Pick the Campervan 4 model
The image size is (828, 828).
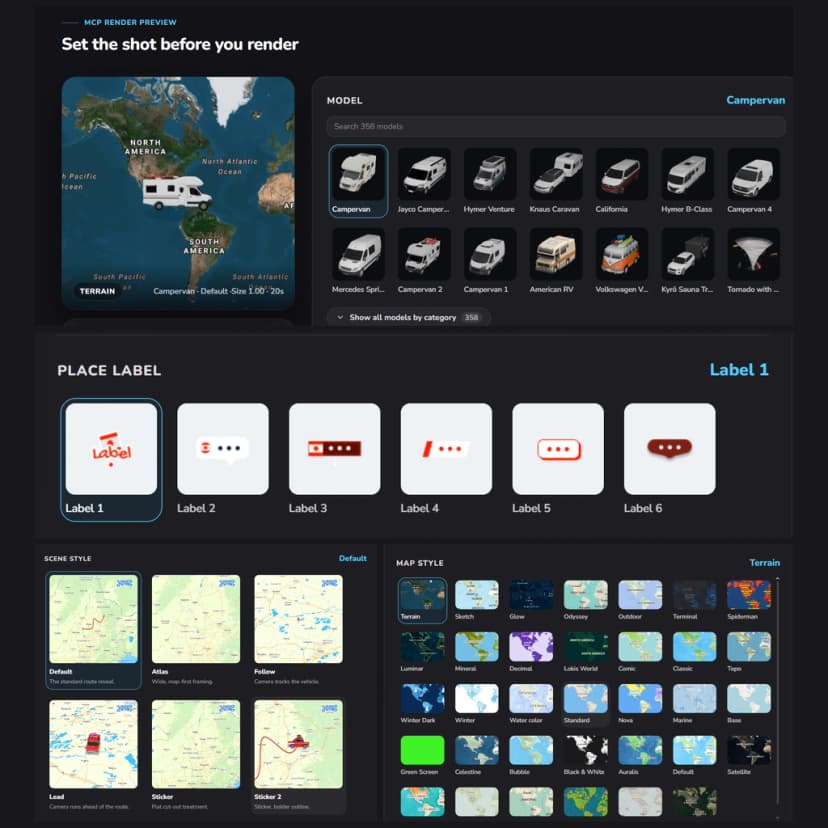pyautogui.click(x=754, y=174)
